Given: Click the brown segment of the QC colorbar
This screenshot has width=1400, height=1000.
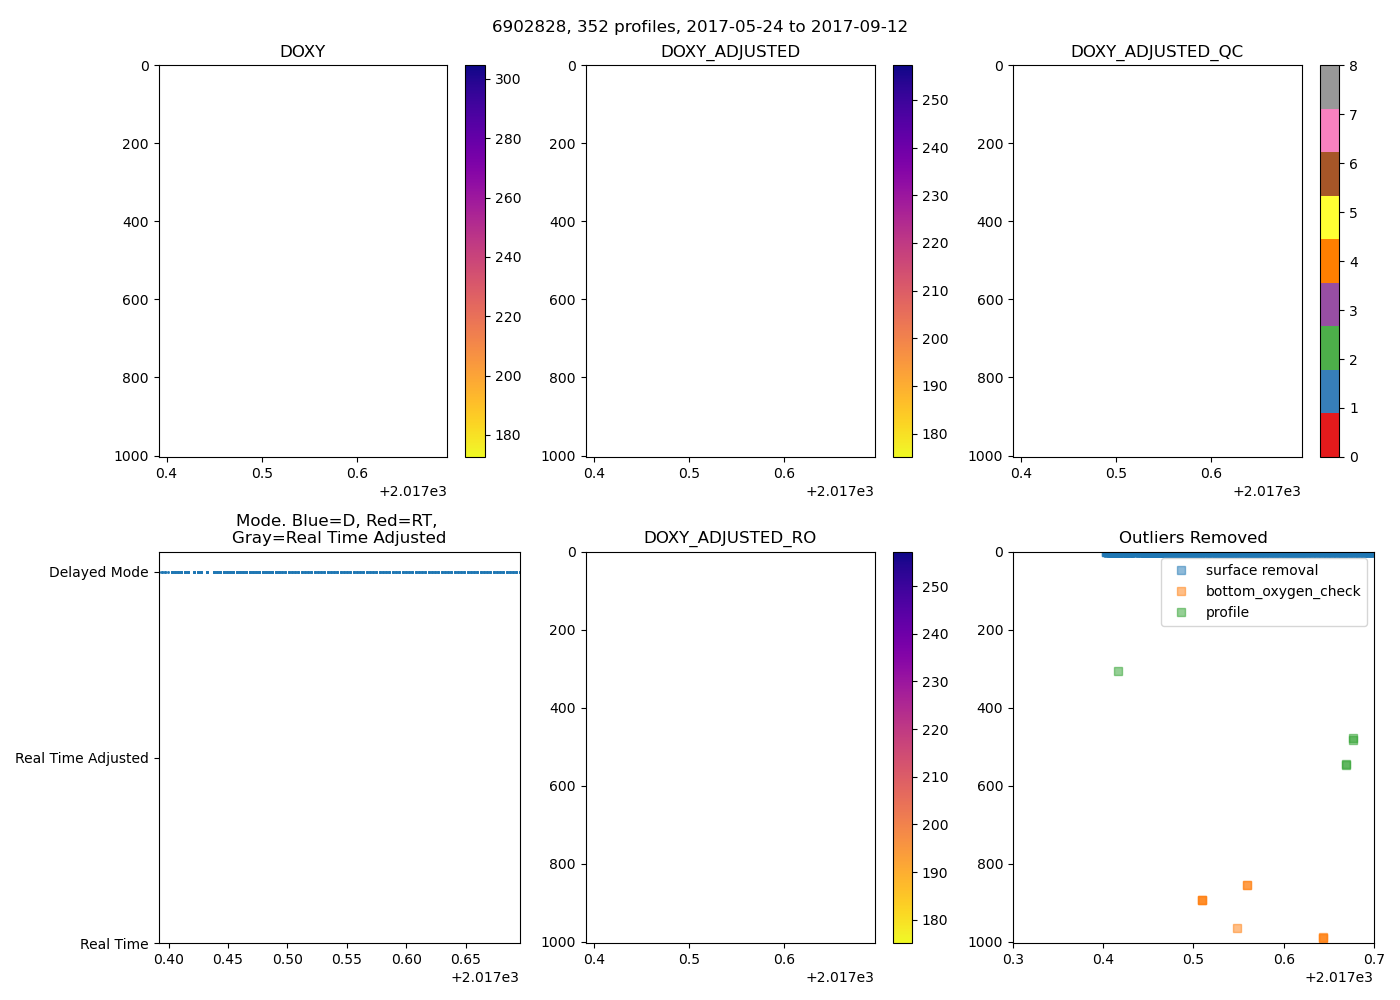Looking at the screenshot, I should coord(1329,174).
